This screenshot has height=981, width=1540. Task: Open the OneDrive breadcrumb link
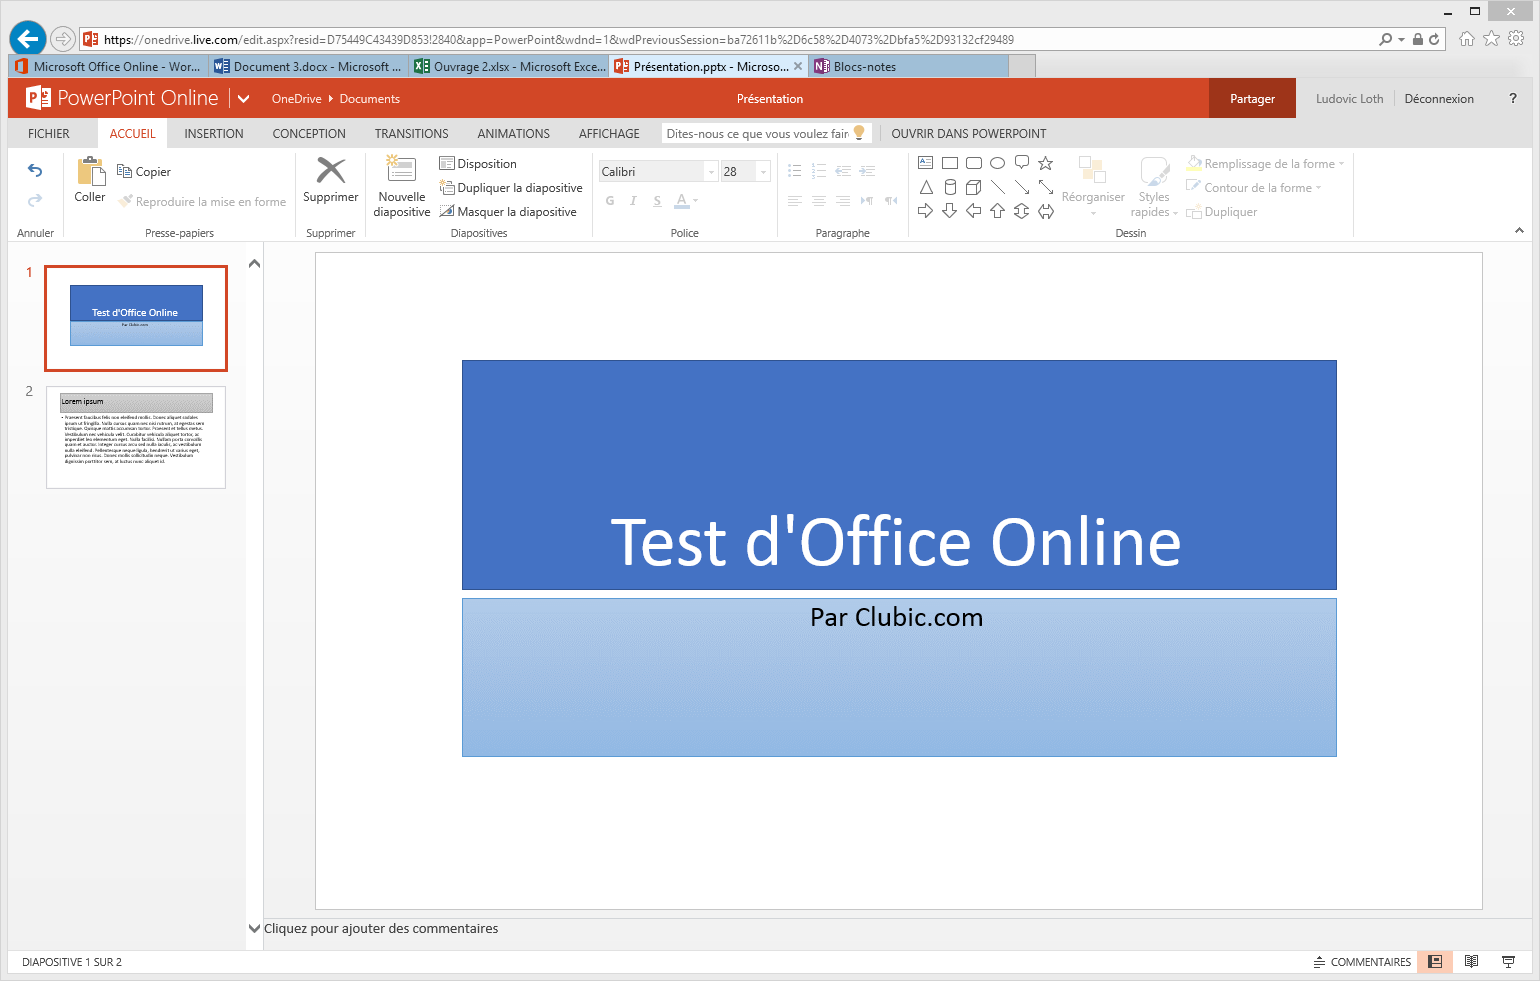click(296, 98)
